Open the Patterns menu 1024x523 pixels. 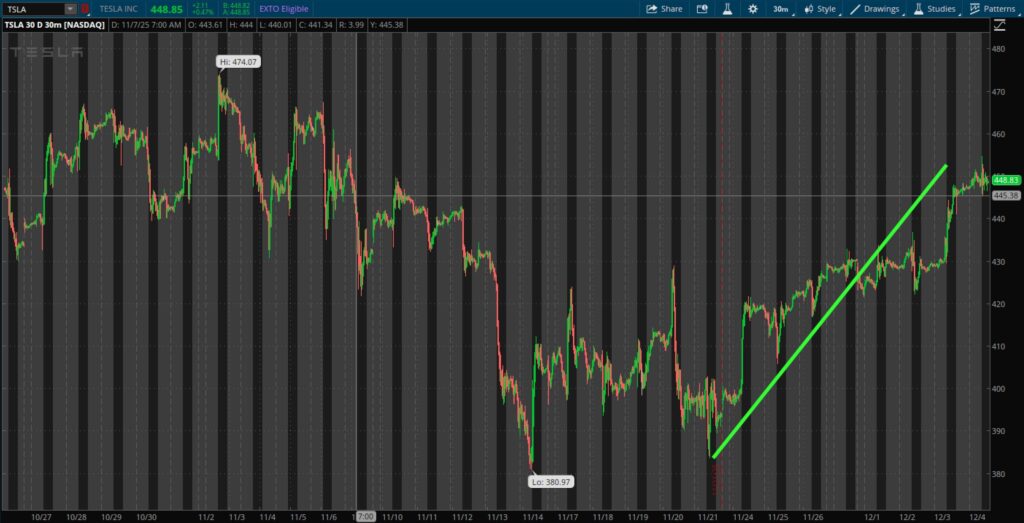[994, 9]
